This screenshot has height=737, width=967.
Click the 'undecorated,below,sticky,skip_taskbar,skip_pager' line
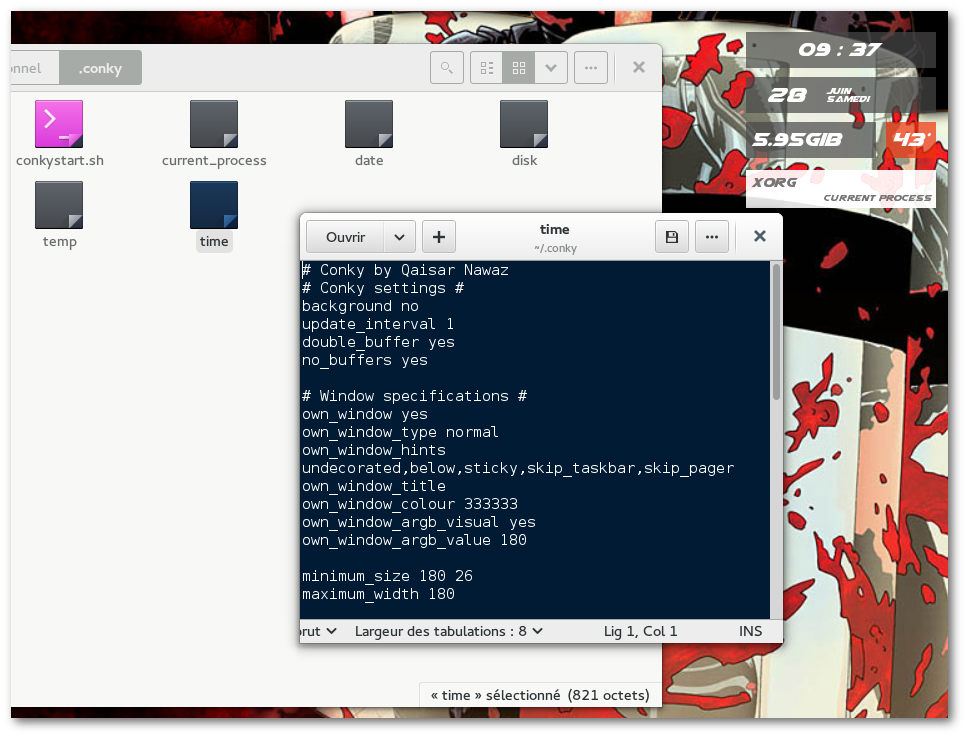pyautogui.click(x=518, y=469)
